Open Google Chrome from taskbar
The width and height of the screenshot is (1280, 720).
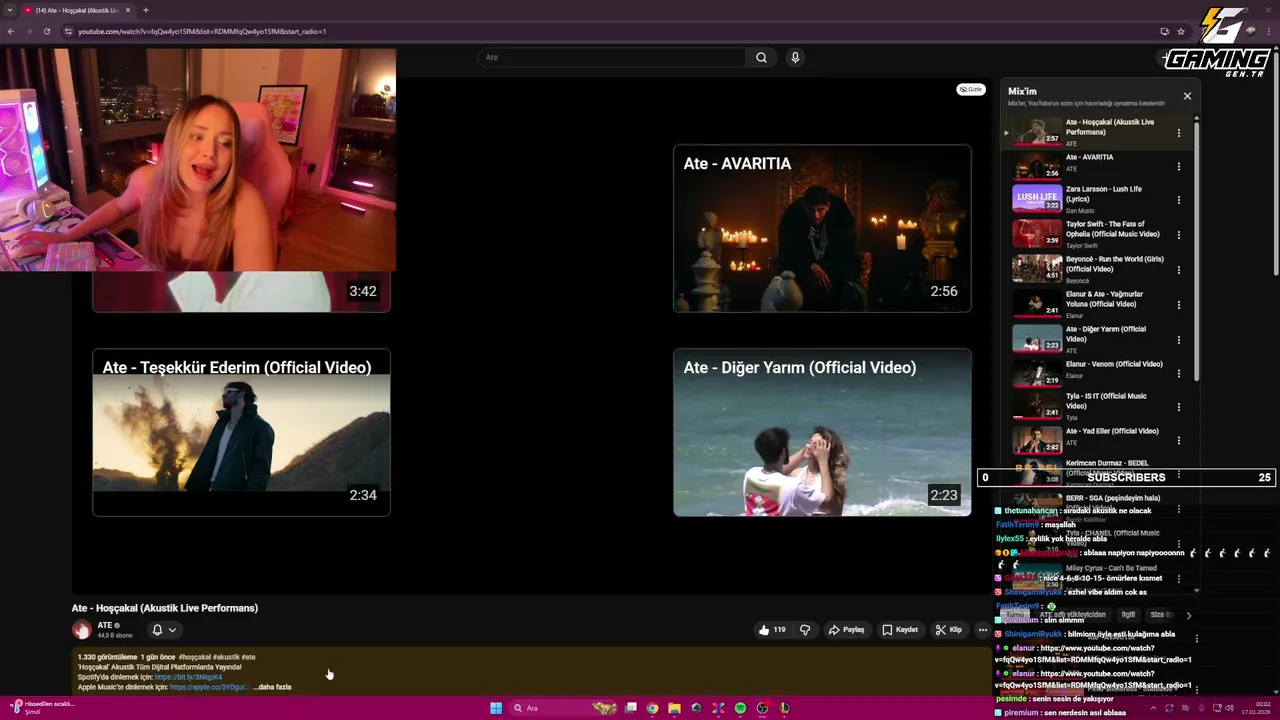[652, 708]
